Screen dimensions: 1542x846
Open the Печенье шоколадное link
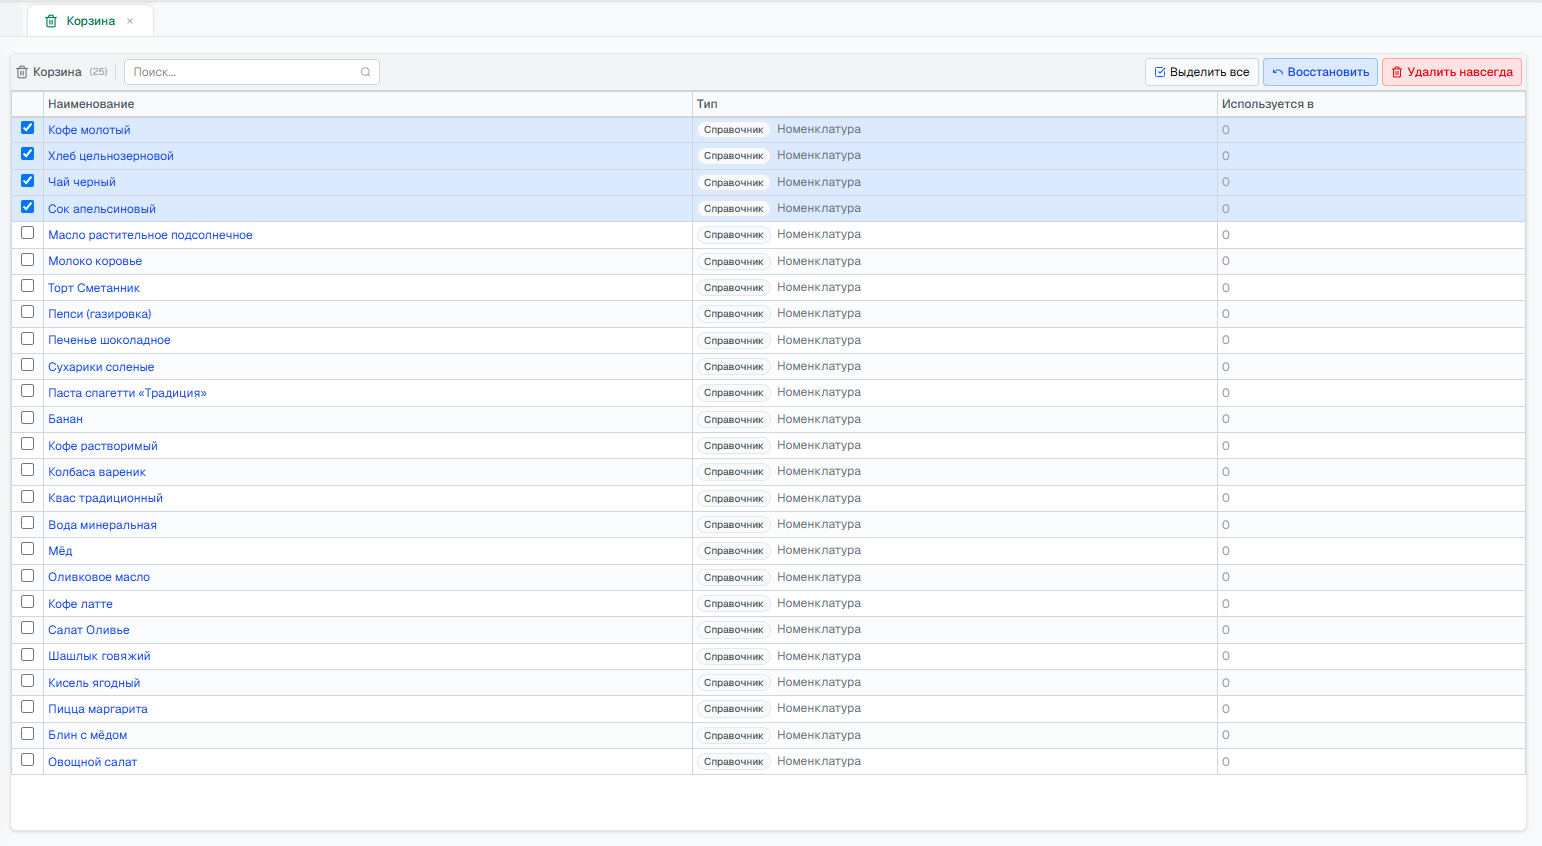pyautogui.click(x=109, y=340)
